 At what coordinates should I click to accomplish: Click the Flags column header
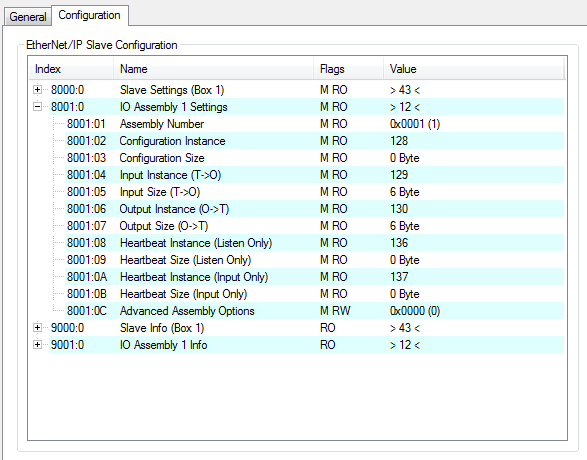point(348,69)
